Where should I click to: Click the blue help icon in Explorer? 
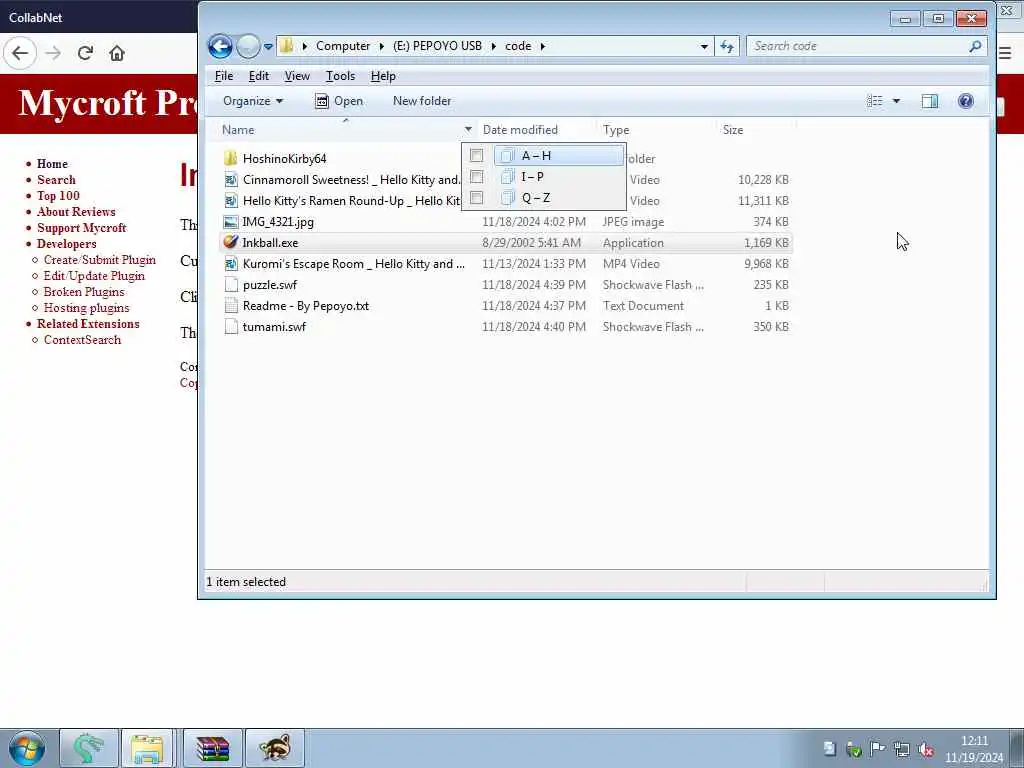click(966, 101)
